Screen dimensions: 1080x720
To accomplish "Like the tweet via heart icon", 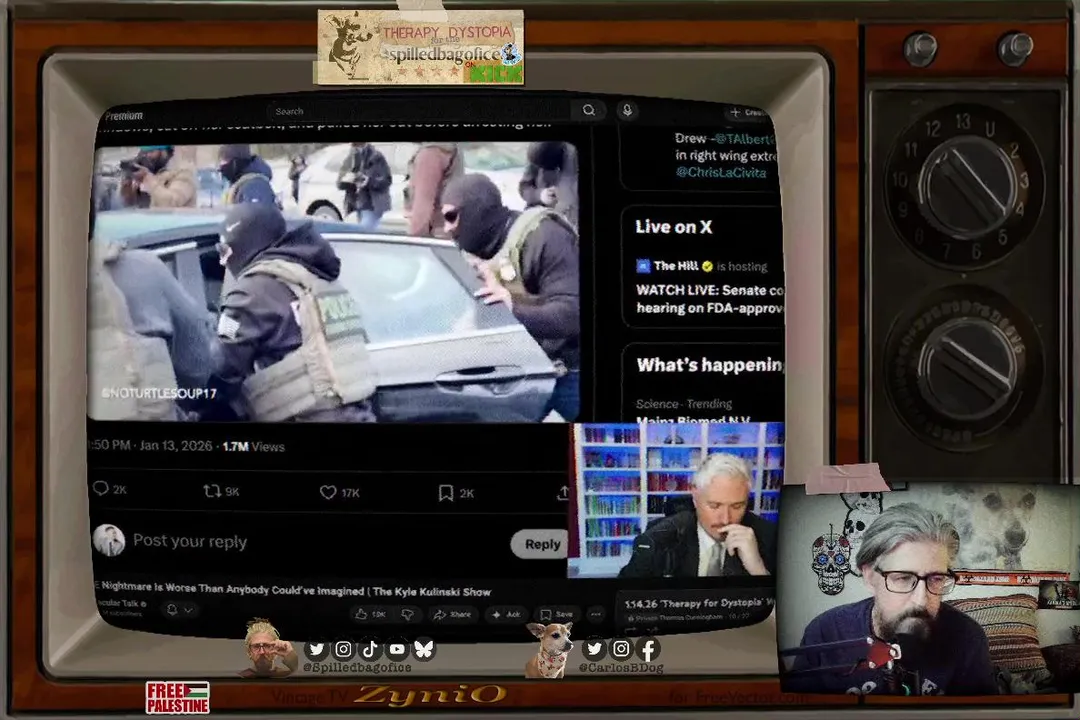I will (x=328, y=492).
